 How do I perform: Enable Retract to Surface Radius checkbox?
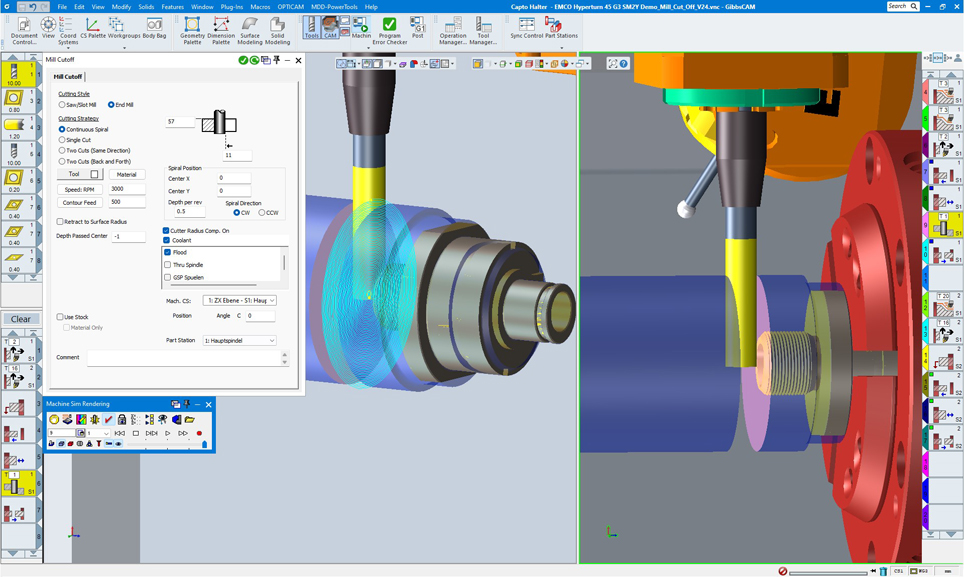click(x=61, y=222)
